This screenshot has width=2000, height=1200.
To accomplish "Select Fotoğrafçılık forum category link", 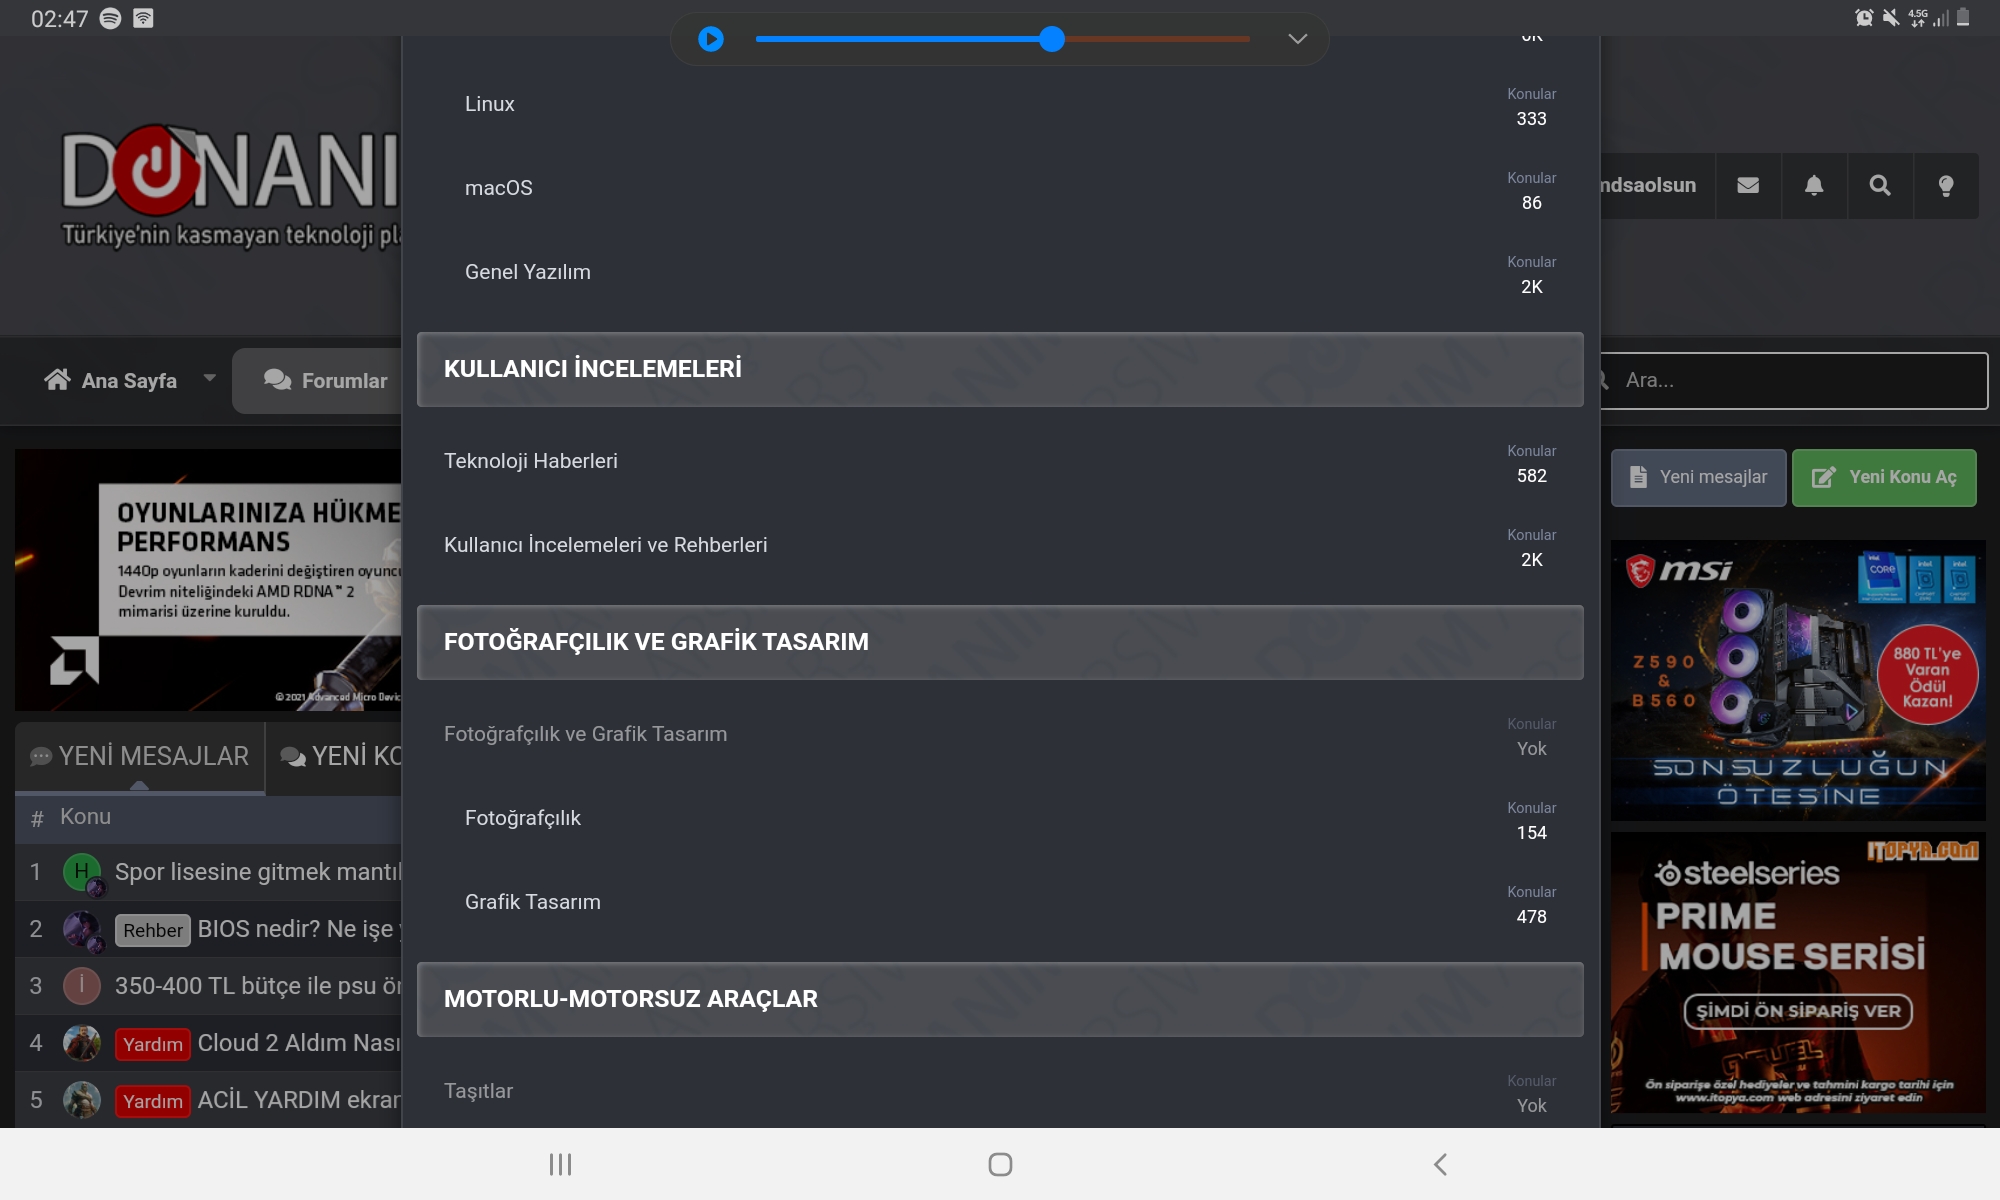I will 523,817.
